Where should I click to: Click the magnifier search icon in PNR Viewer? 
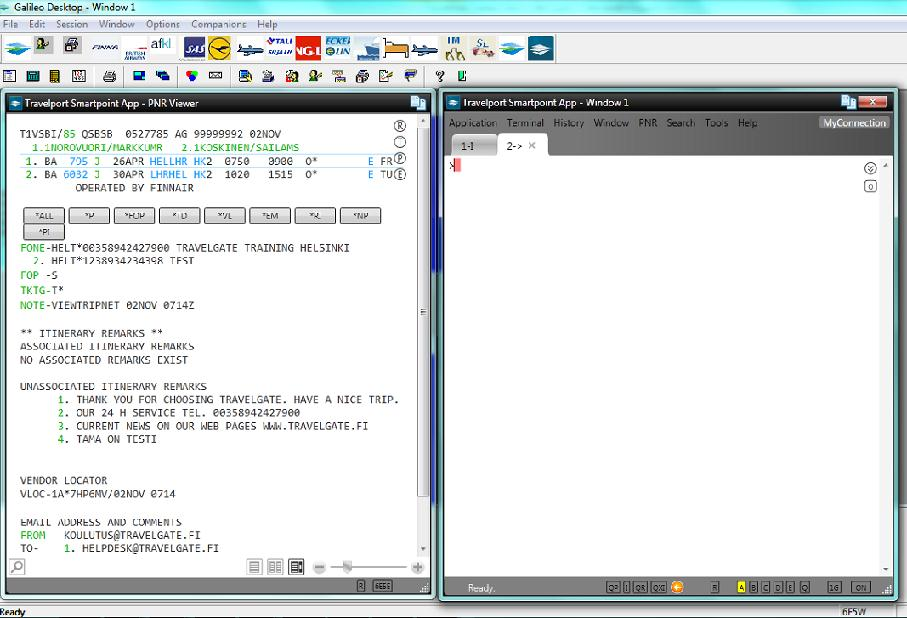click(17, 566)
